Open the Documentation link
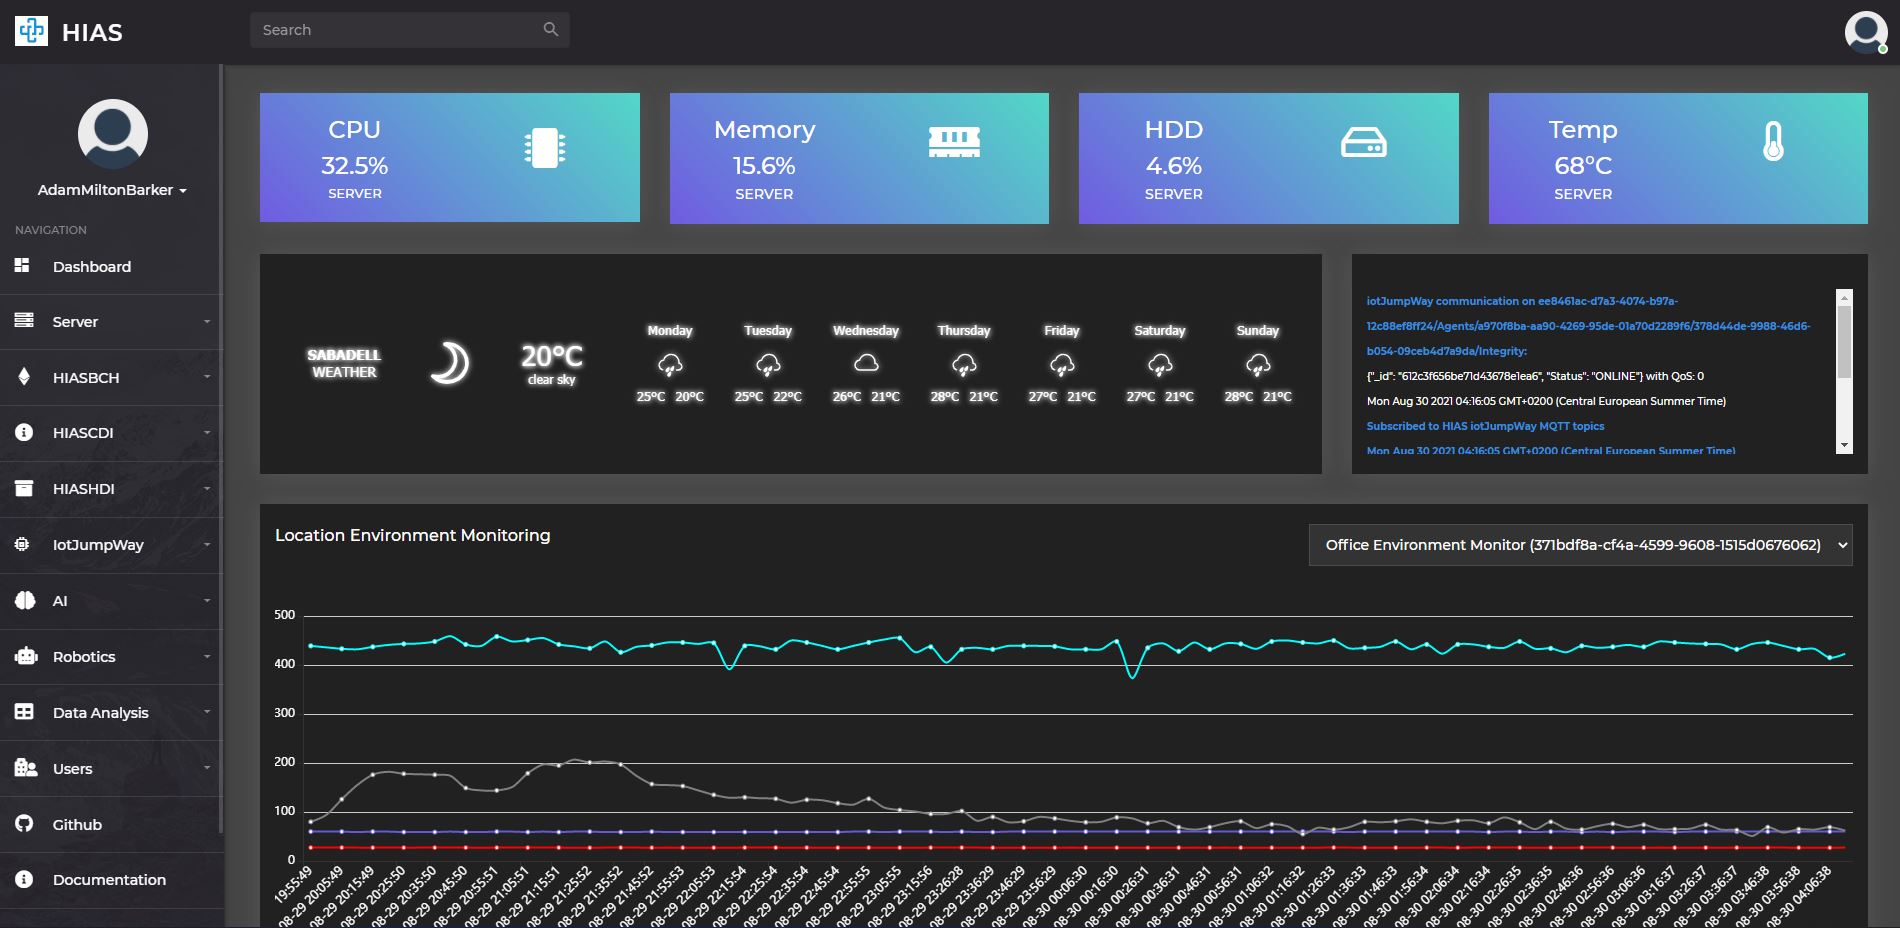 pos(110,880)
